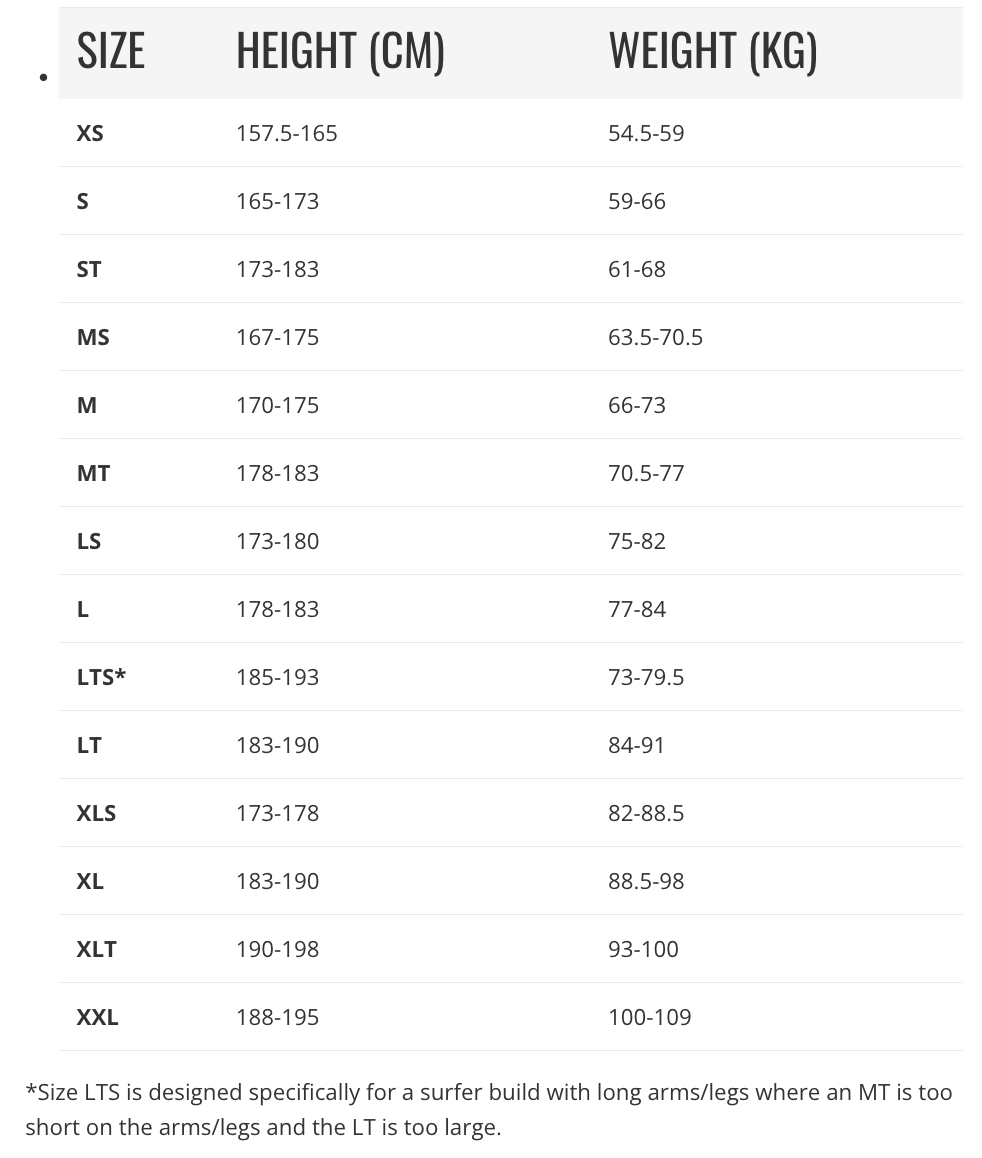Click height value 157.5-165
This screenshot has height=1158, width=982.
286,134
